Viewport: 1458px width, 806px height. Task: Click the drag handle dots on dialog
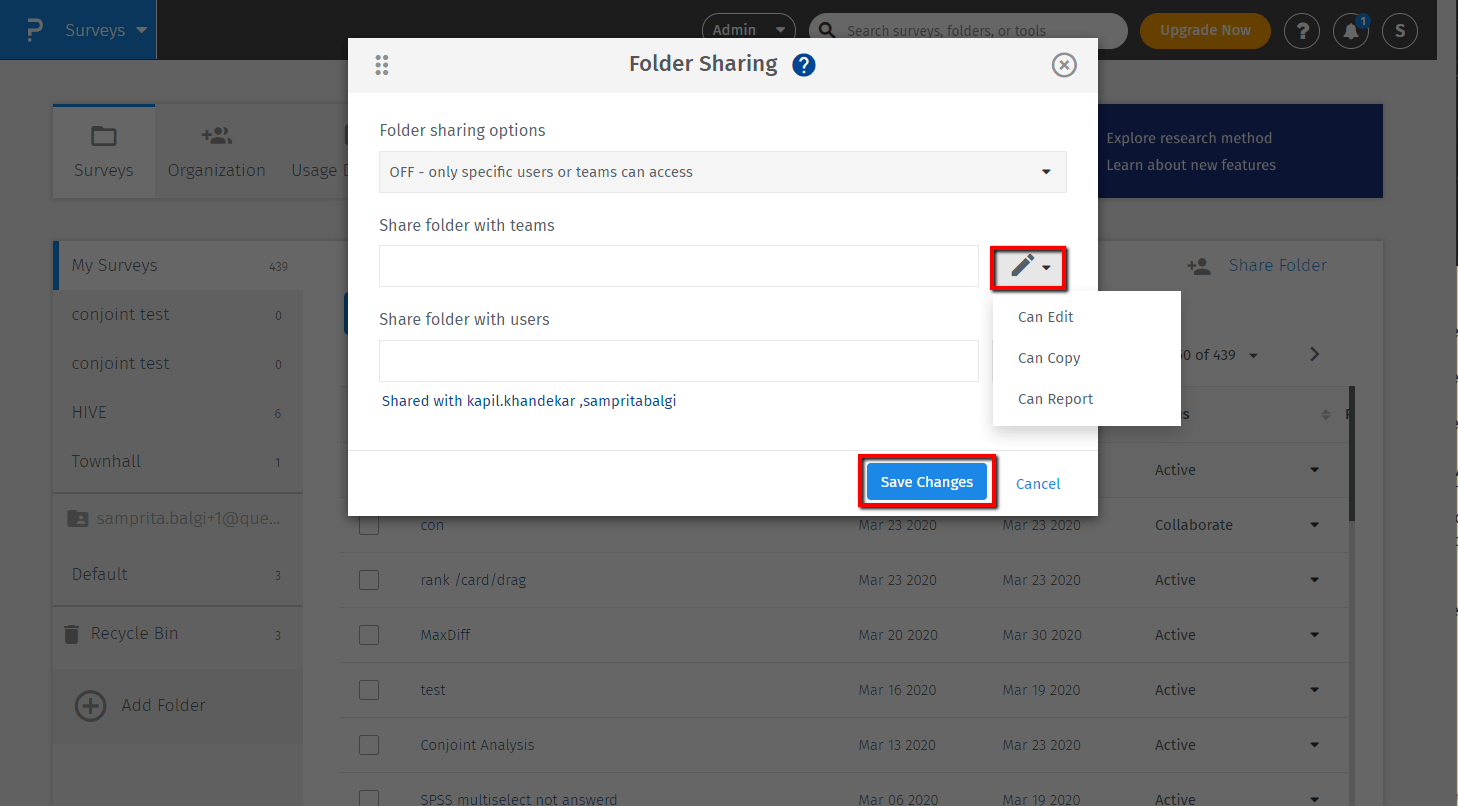pos(381,65)
